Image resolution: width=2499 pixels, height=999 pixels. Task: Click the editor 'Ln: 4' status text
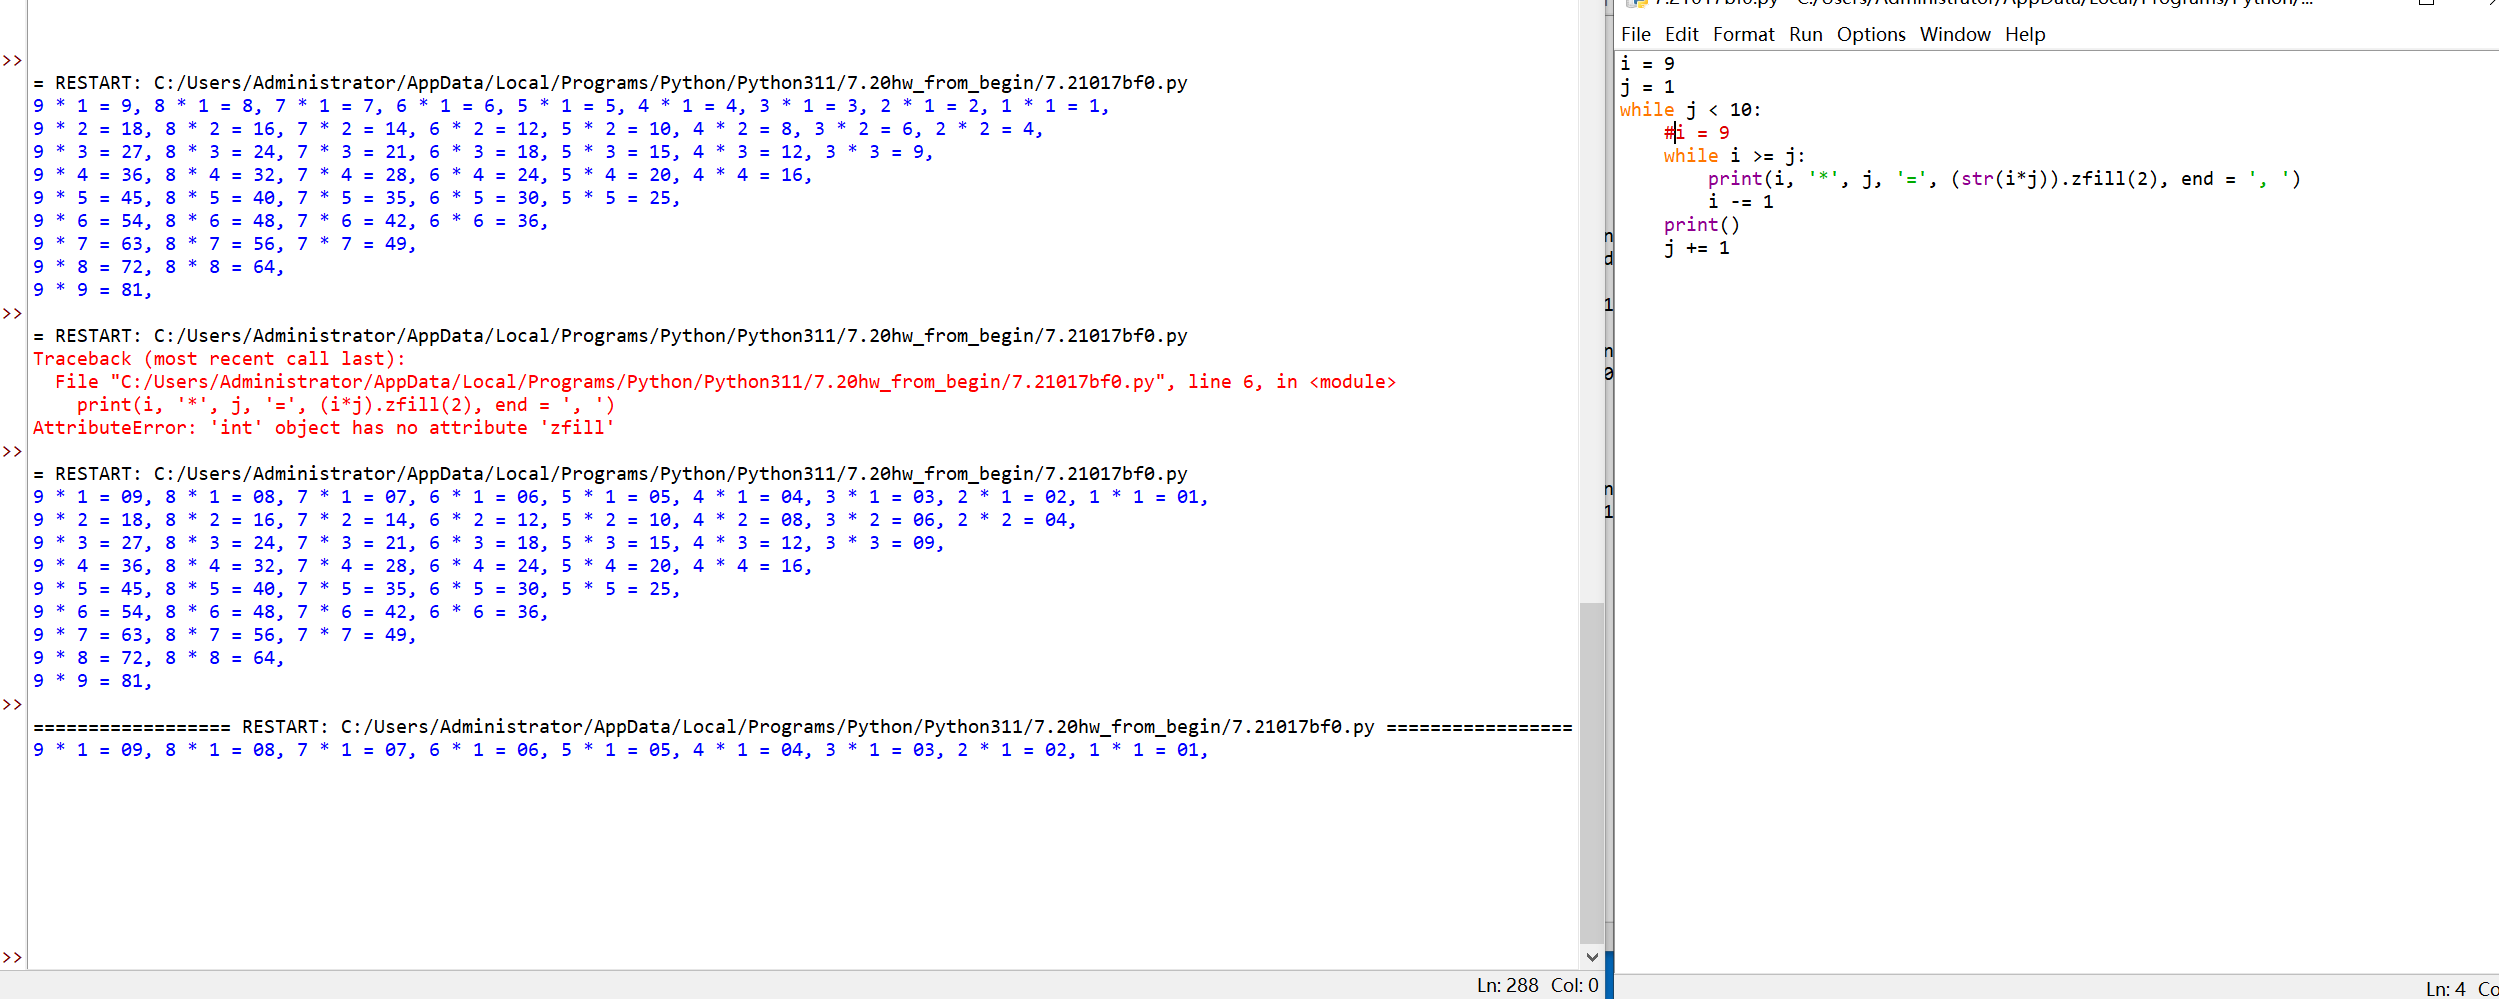click(x=2445, y=988)
